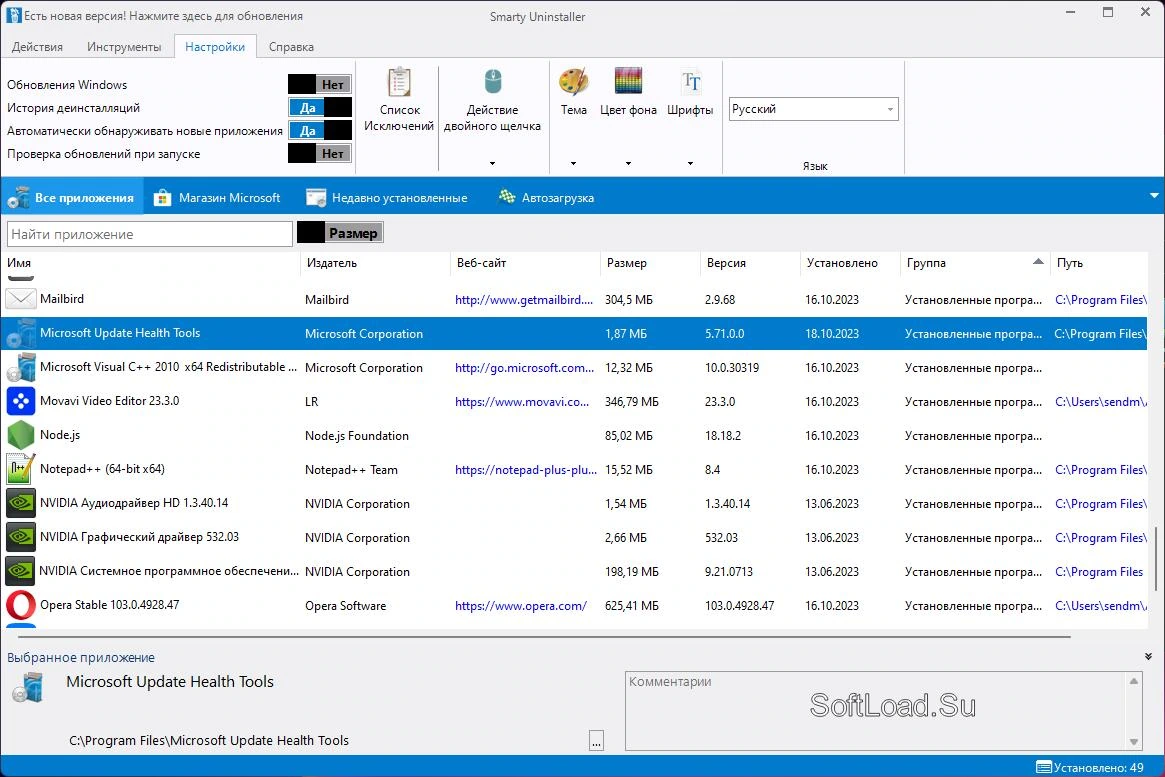1165x777 pixels.
Task: Sort by the Имя column header
Action: [x=151, y=263]
